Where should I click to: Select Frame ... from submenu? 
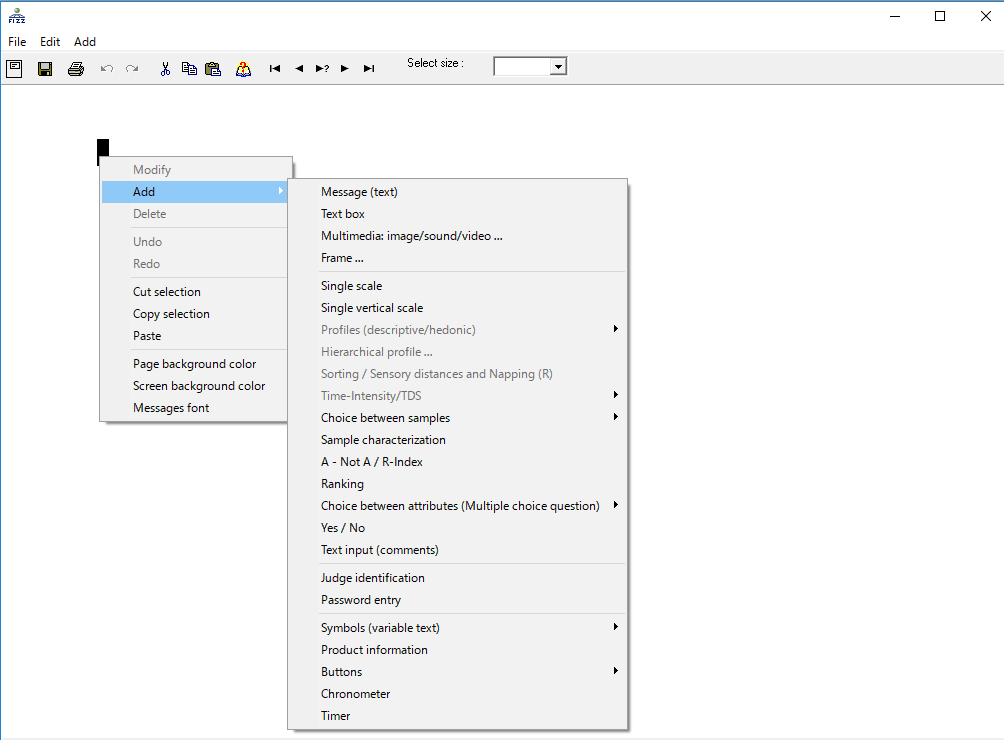(457, 258)
